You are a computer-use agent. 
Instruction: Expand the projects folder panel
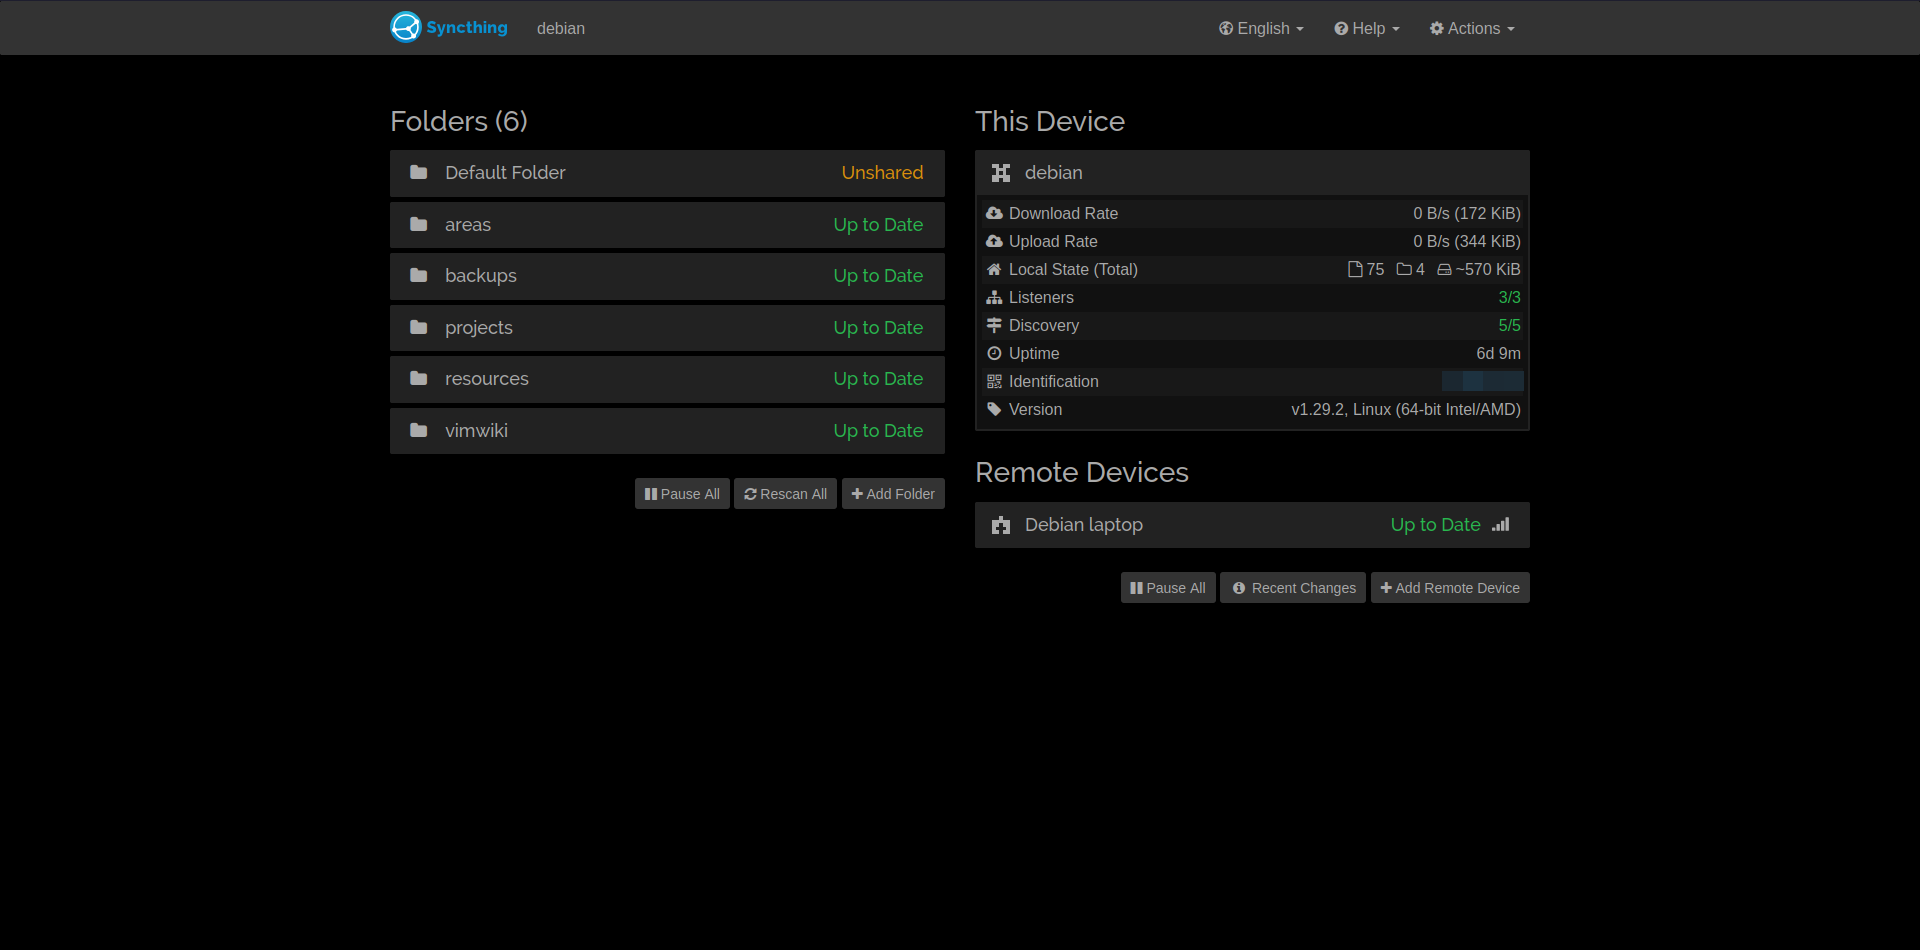[x=667, y=327]
